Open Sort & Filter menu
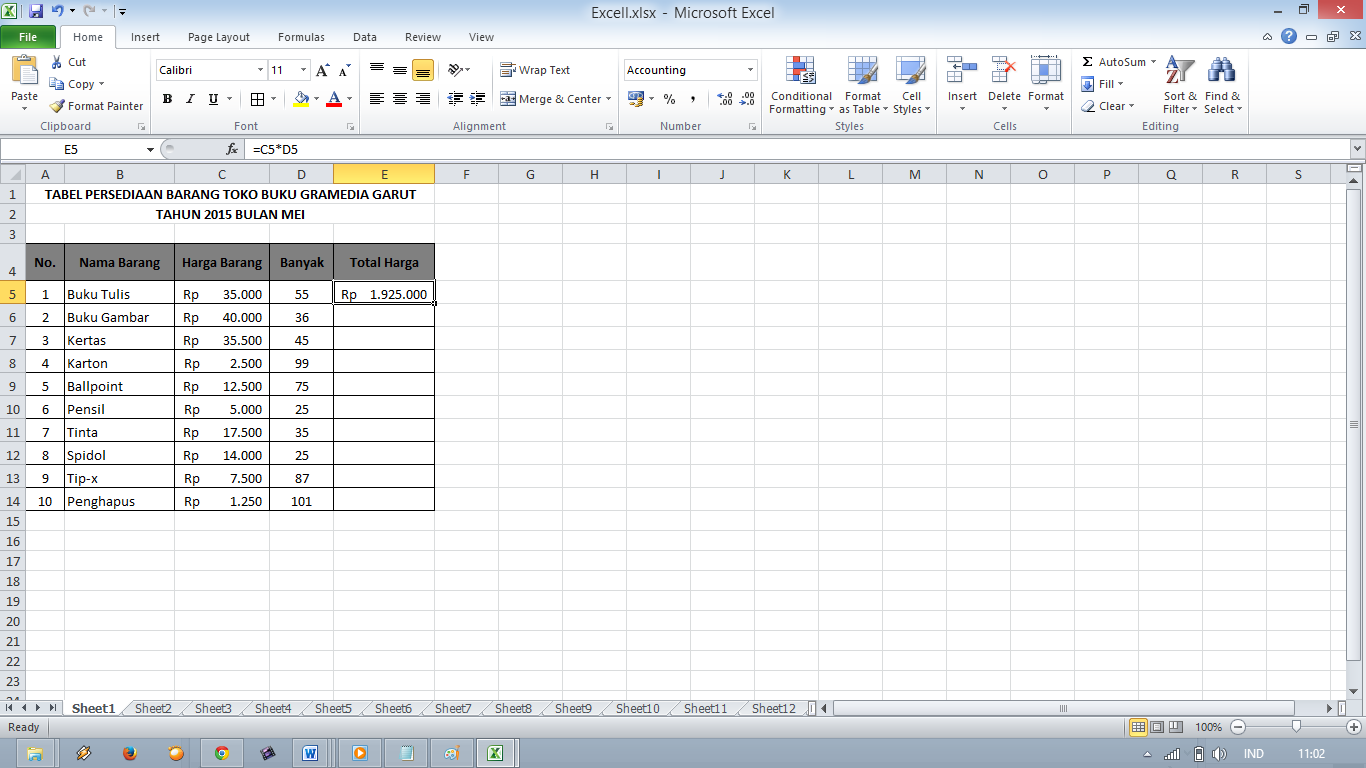 [1180, 85]
